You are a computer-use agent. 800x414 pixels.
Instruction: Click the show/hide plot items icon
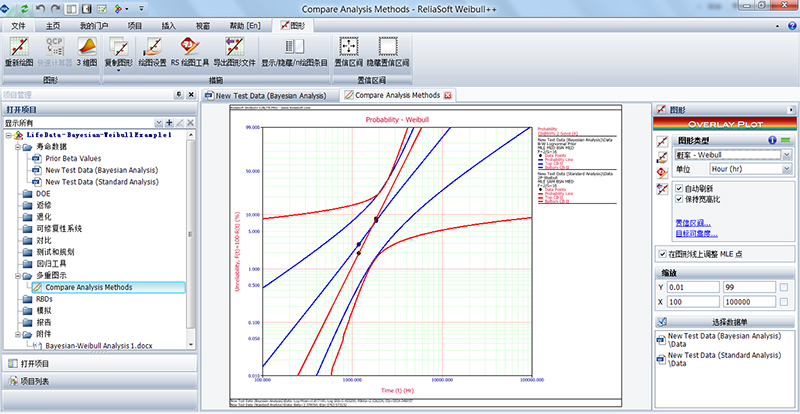(x=294, y=47)
